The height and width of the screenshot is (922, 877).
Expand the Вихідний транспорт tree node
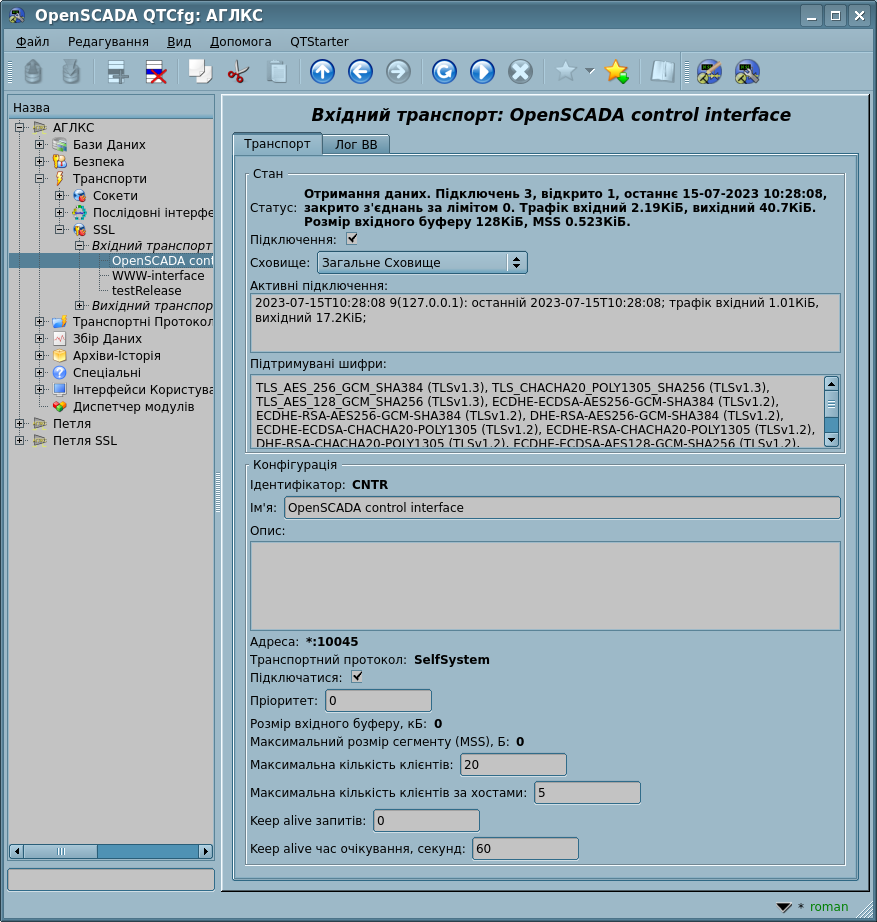(79, 305)
